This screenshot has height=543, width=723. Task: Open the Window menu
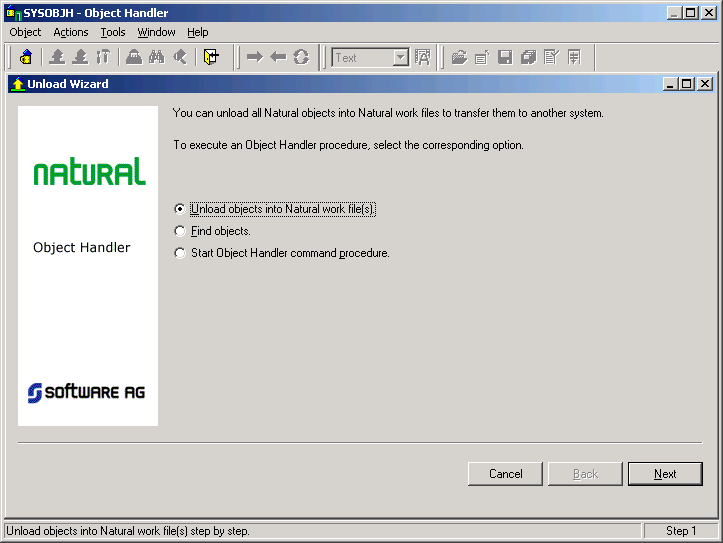click(x=156, y=32)
